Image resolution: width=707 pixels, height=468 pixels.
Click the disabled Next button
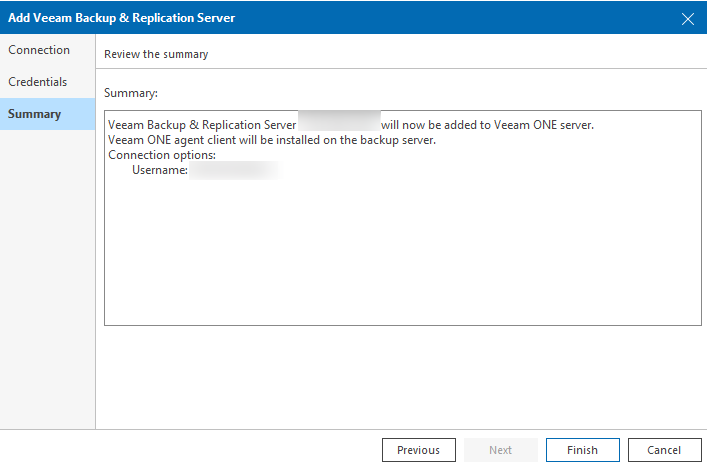tap(500, 450)
